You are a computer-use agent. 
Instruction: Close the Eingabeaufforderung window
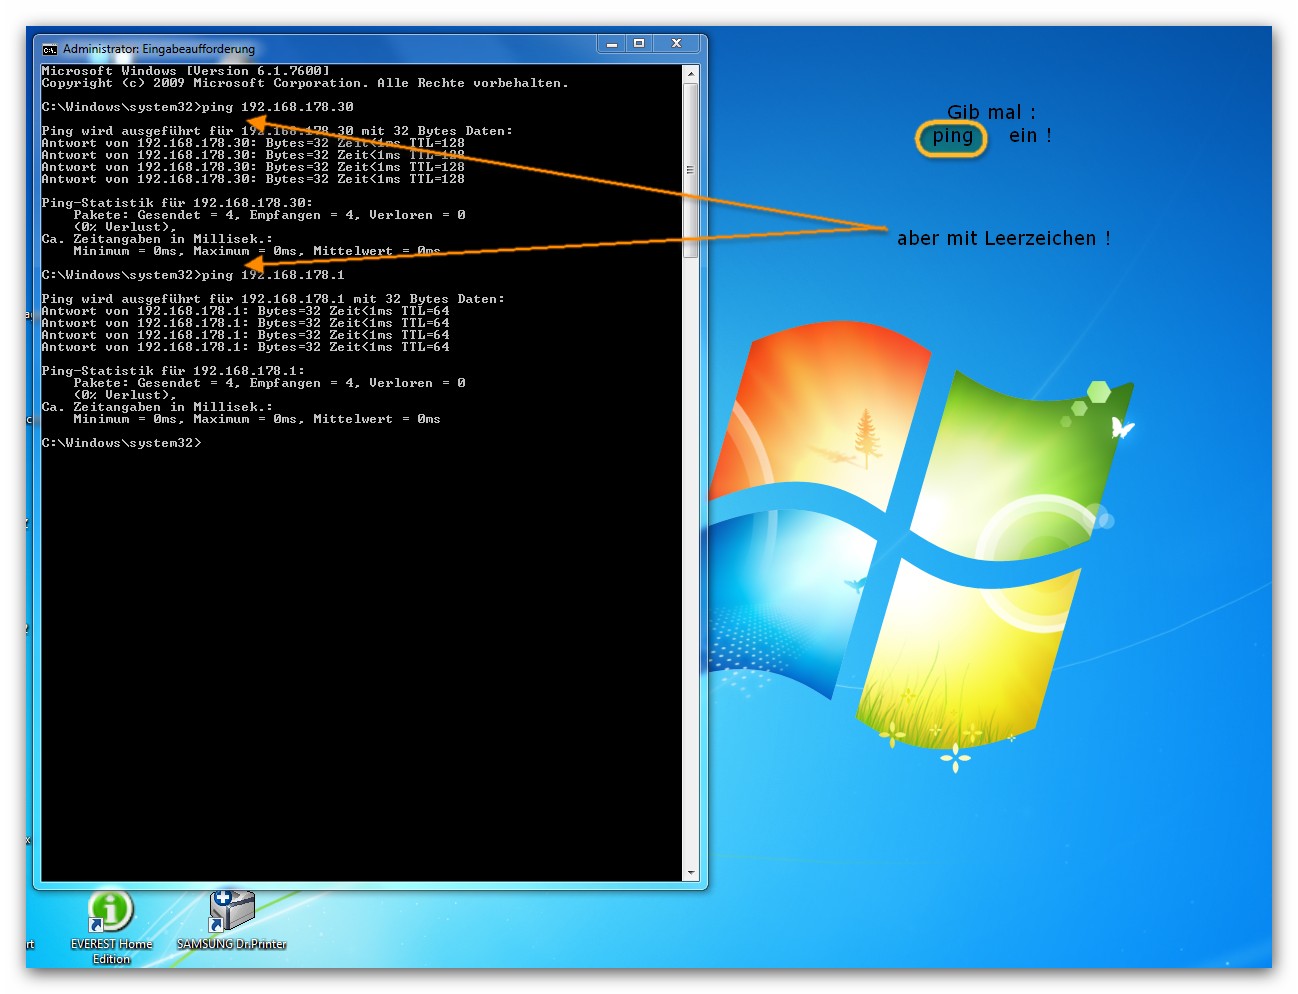[x=676, y=44]
